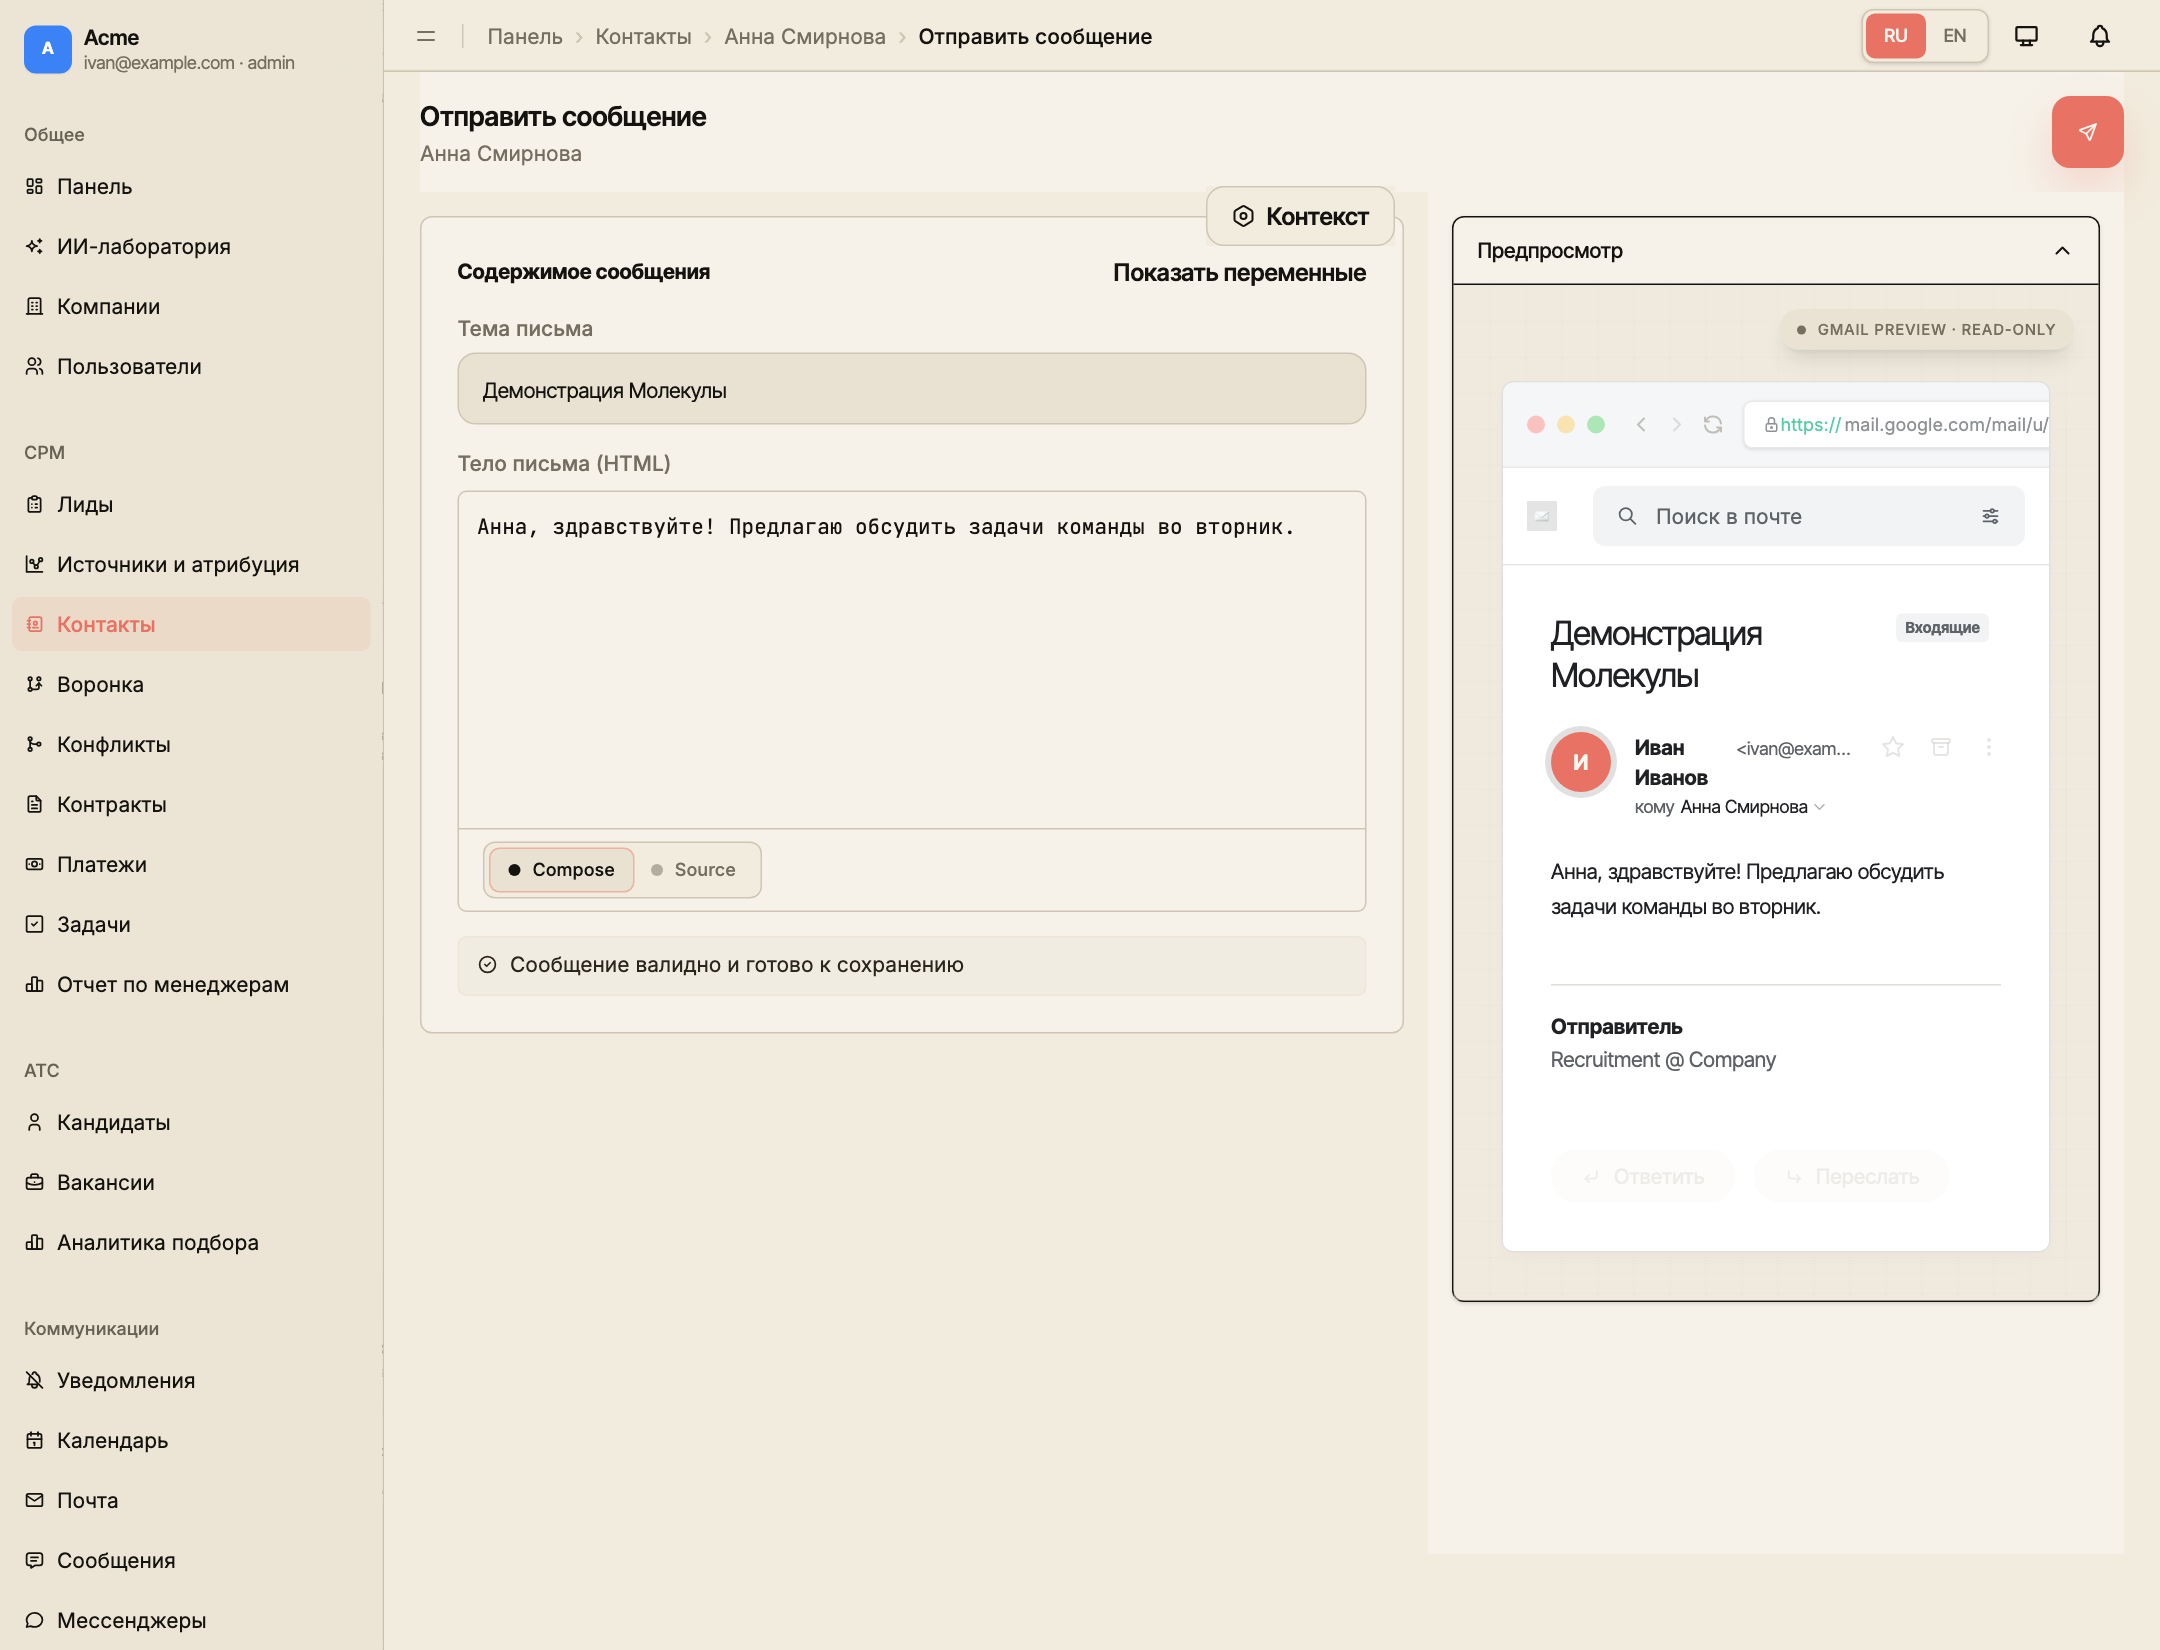Select the Source editor mode

(694, 870)
